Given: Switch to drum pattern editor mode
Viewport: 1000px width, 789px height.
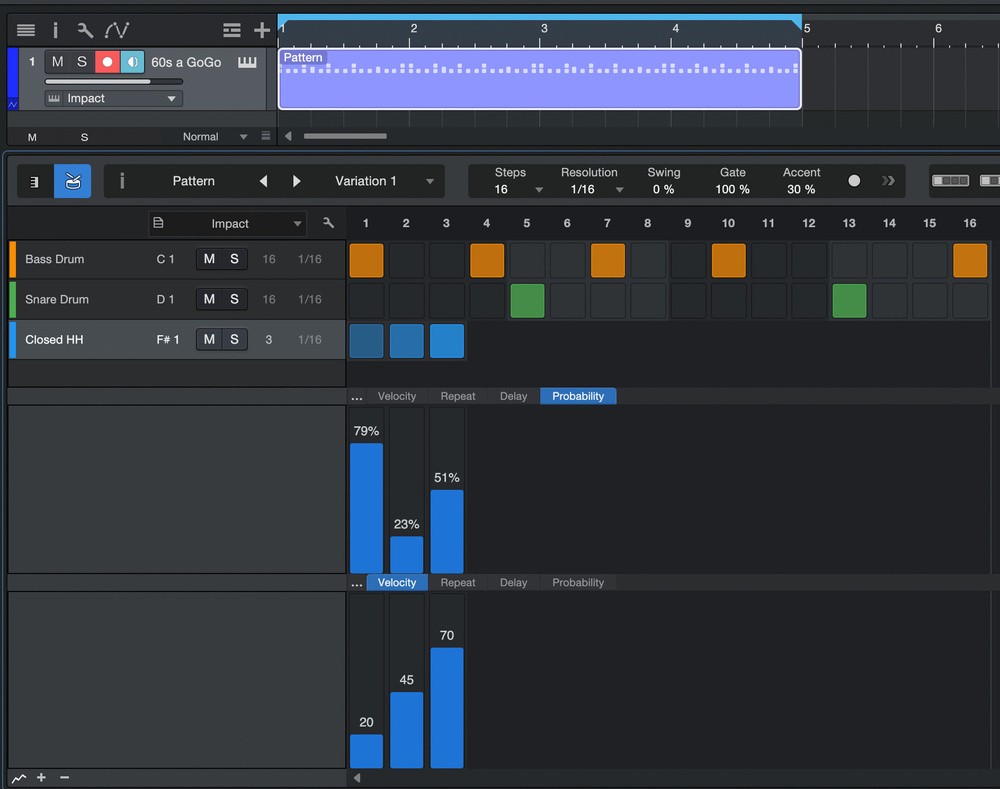Looking at the screenshot, I should [73, 181].
